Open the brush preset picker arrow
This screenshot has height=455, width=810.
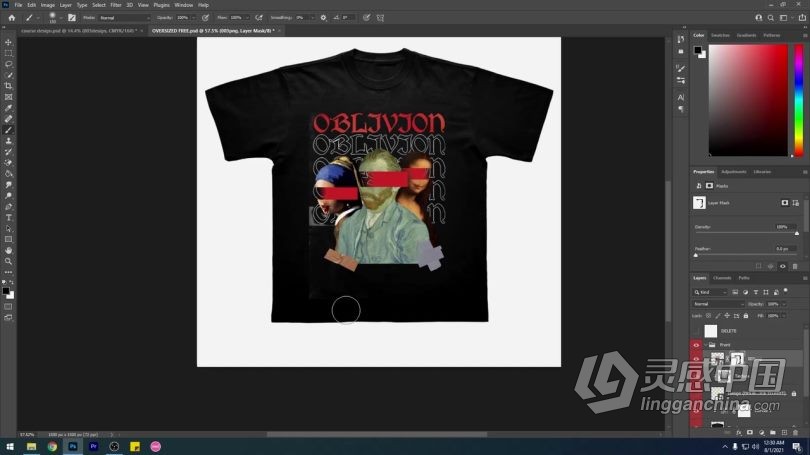60,18
